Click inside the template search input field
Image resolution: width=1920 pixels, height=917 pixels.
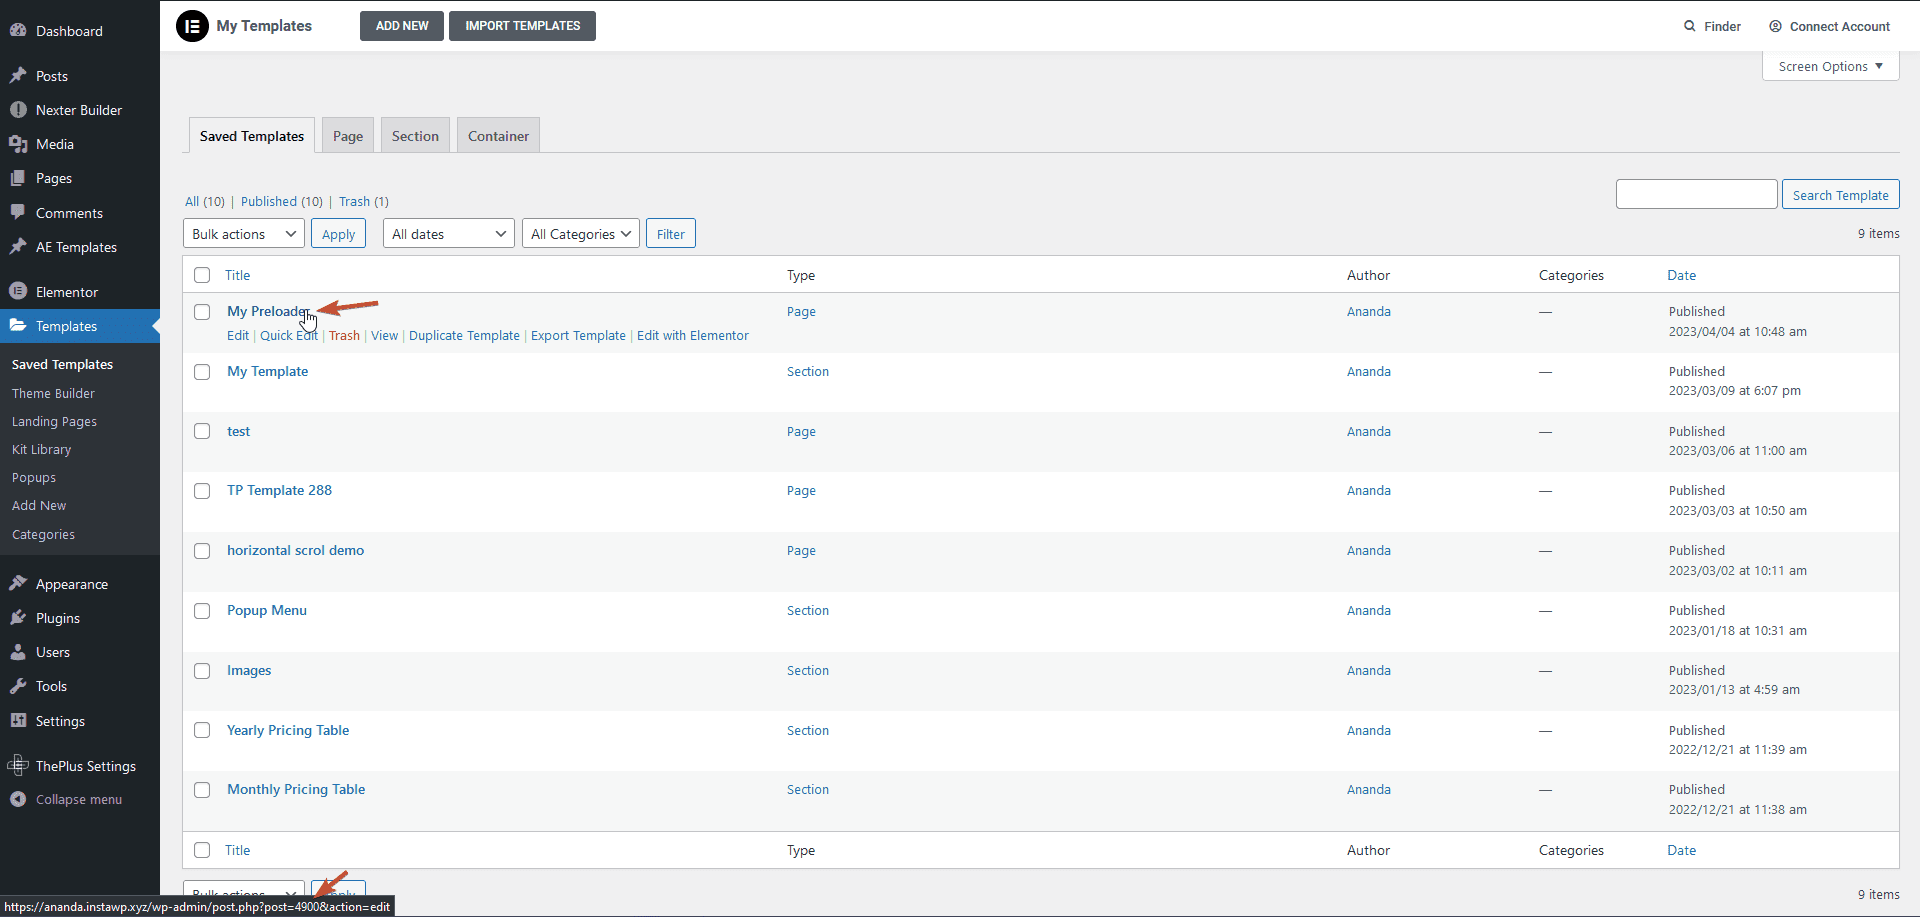click(x=1696, y=194)
